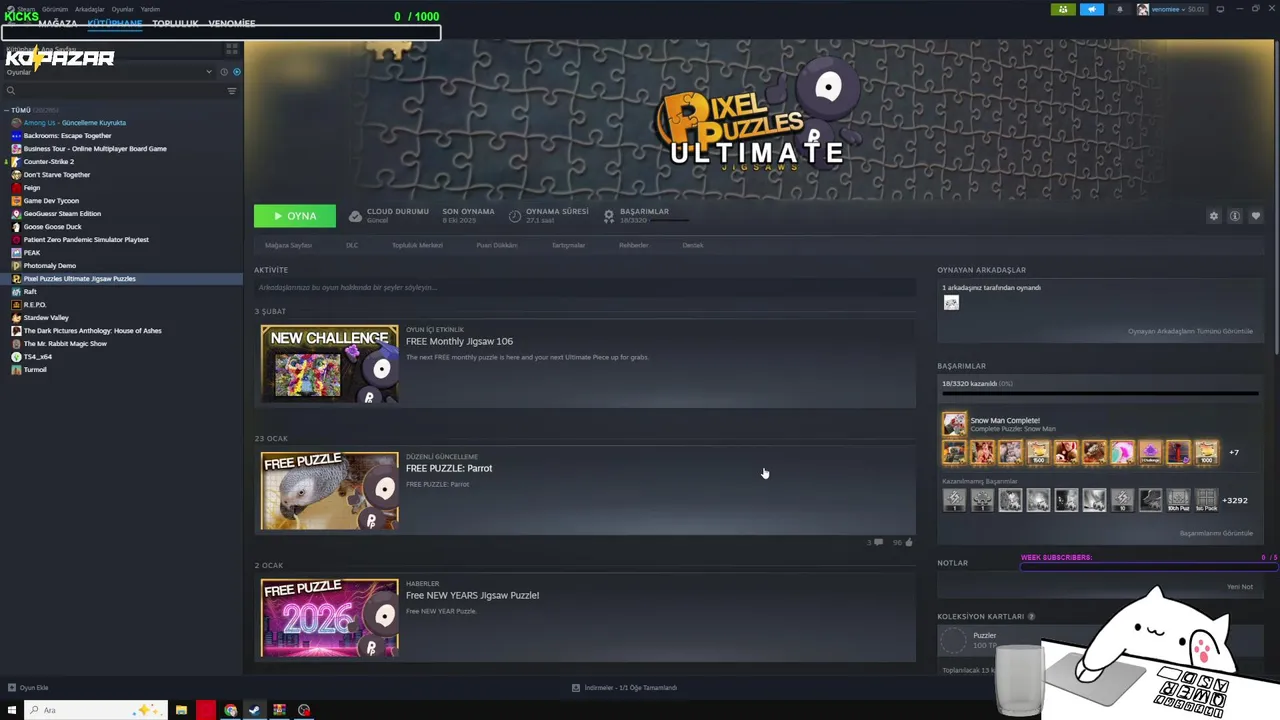The height and width of the screenshot is (720, 1280).
Task: Open the VENOMİEE profile tab
Action: (232, 23)
